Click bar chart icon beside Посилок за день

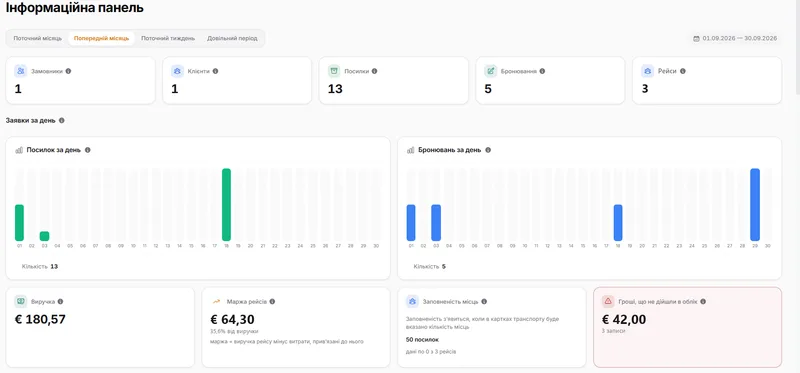(x=19, y=150)
